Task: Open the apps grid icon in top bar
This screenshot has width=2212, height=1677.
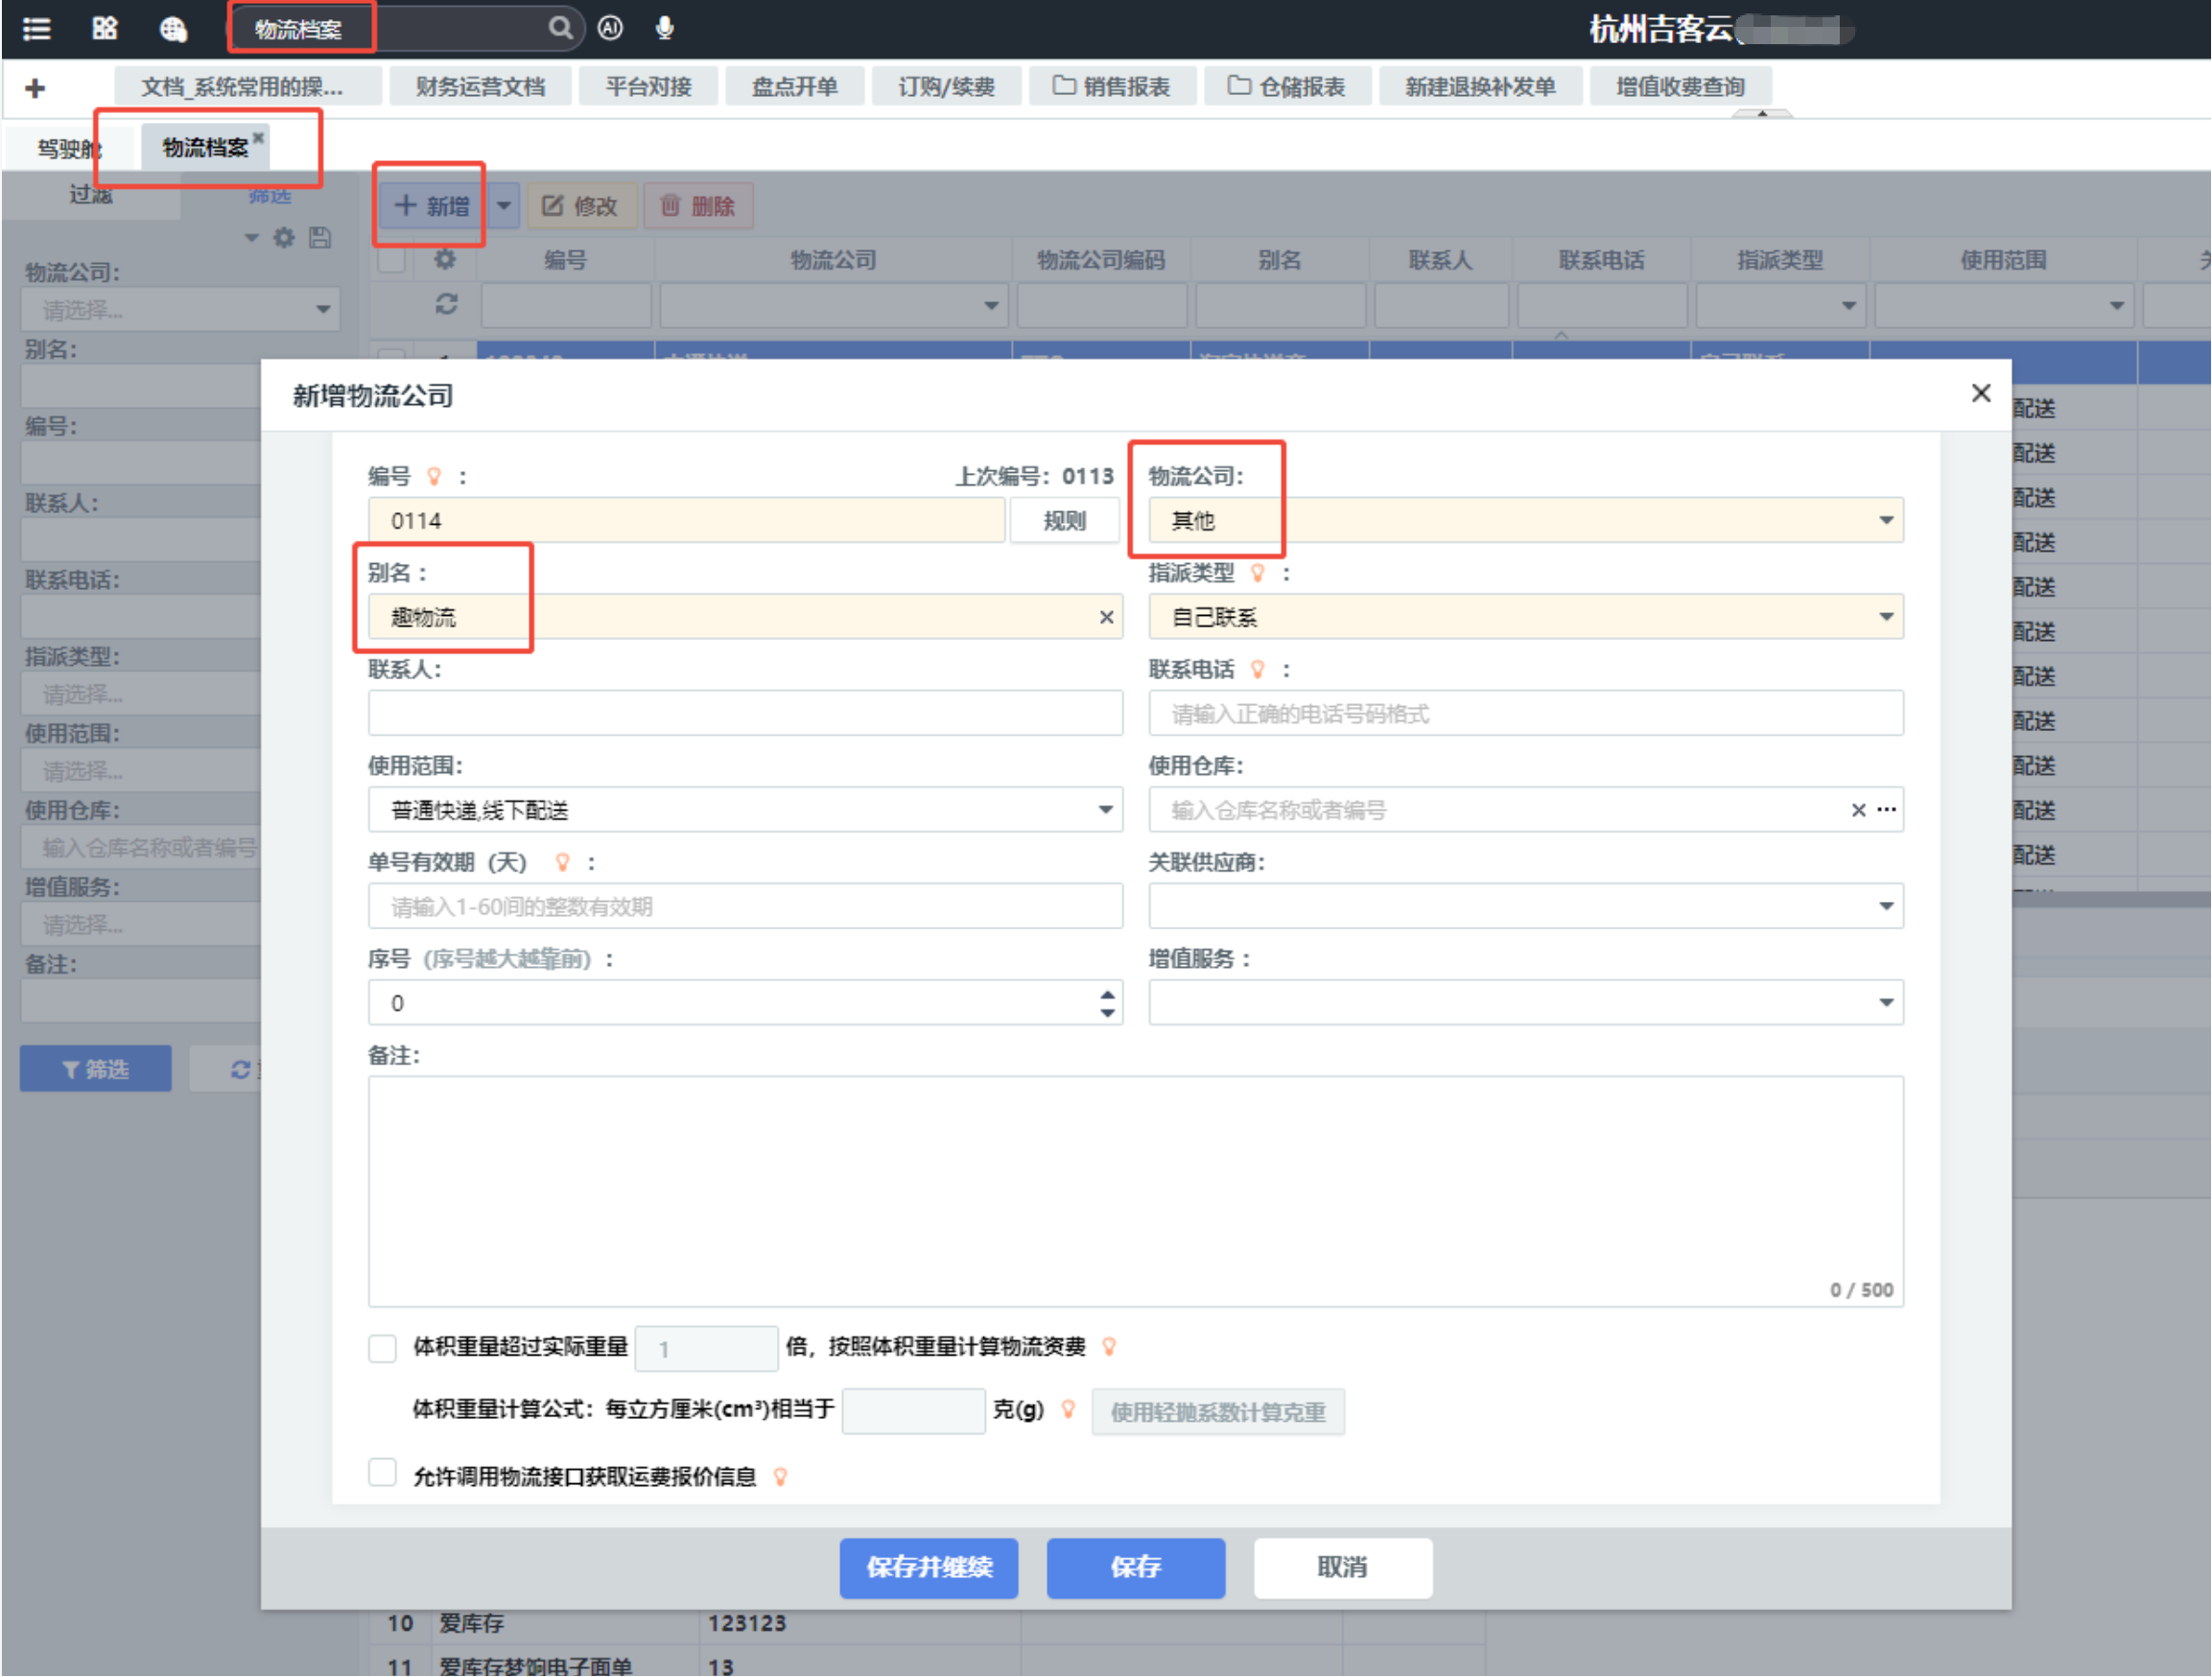Action: pyautogui.click(x=105, y=28)
